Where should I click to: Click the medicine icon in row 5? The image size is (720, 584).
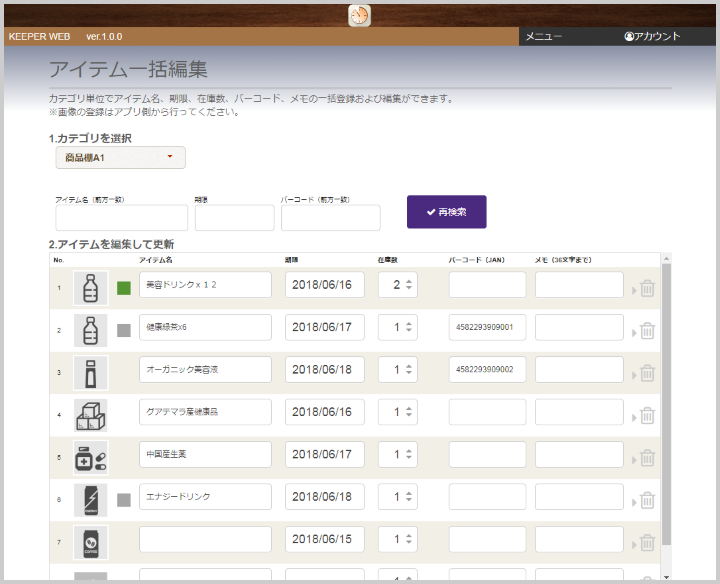(90, 457)
